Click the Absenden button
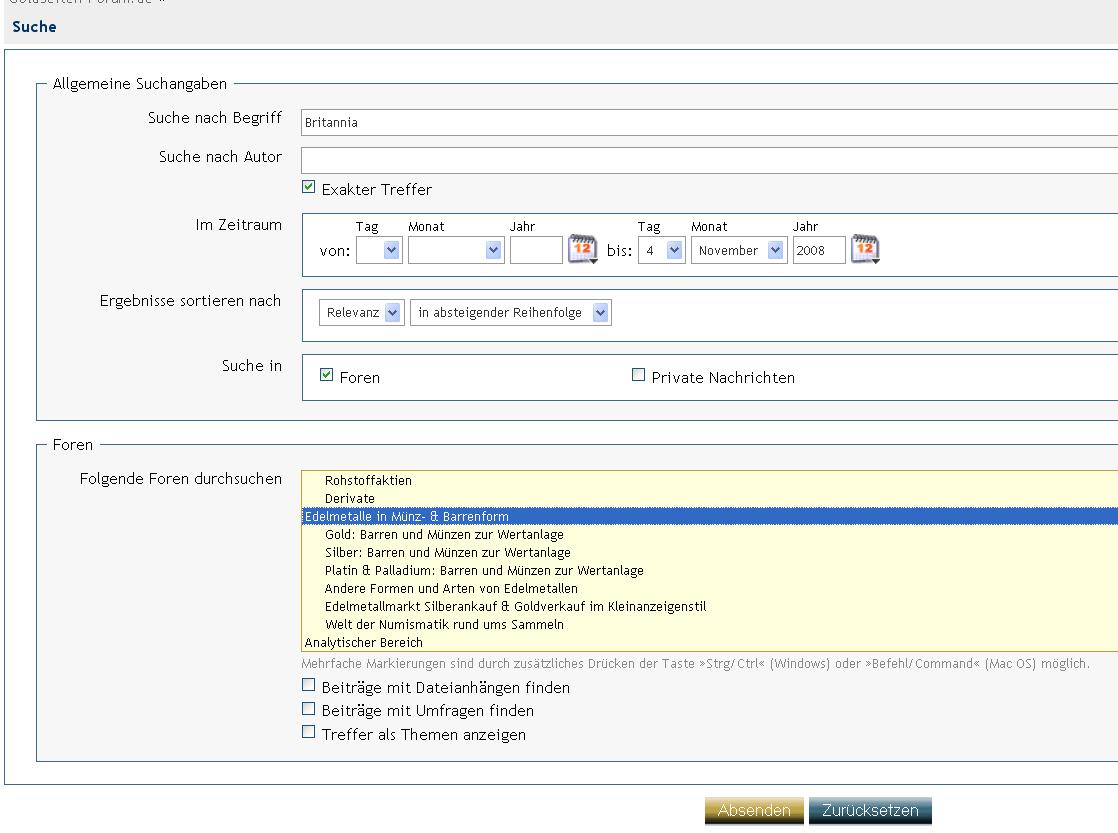The image size is (1118, 833). tap(754, 811)
